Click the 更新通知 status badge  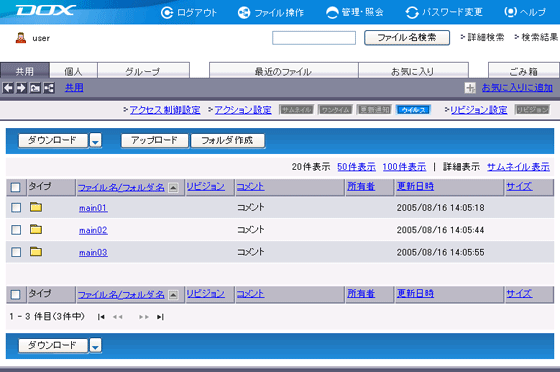point(374,110)
